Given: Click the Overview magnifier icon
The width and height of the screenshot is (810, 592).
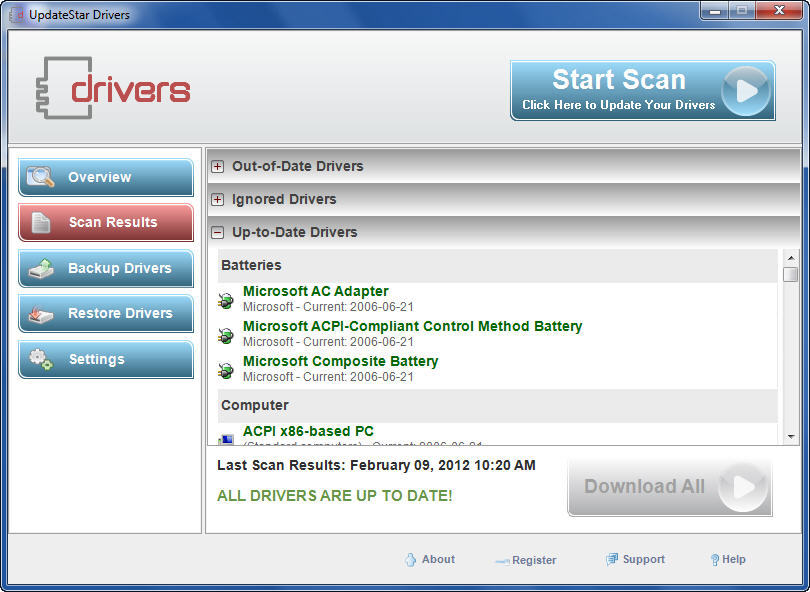Looking at the screenshot, I should (40, 177).
